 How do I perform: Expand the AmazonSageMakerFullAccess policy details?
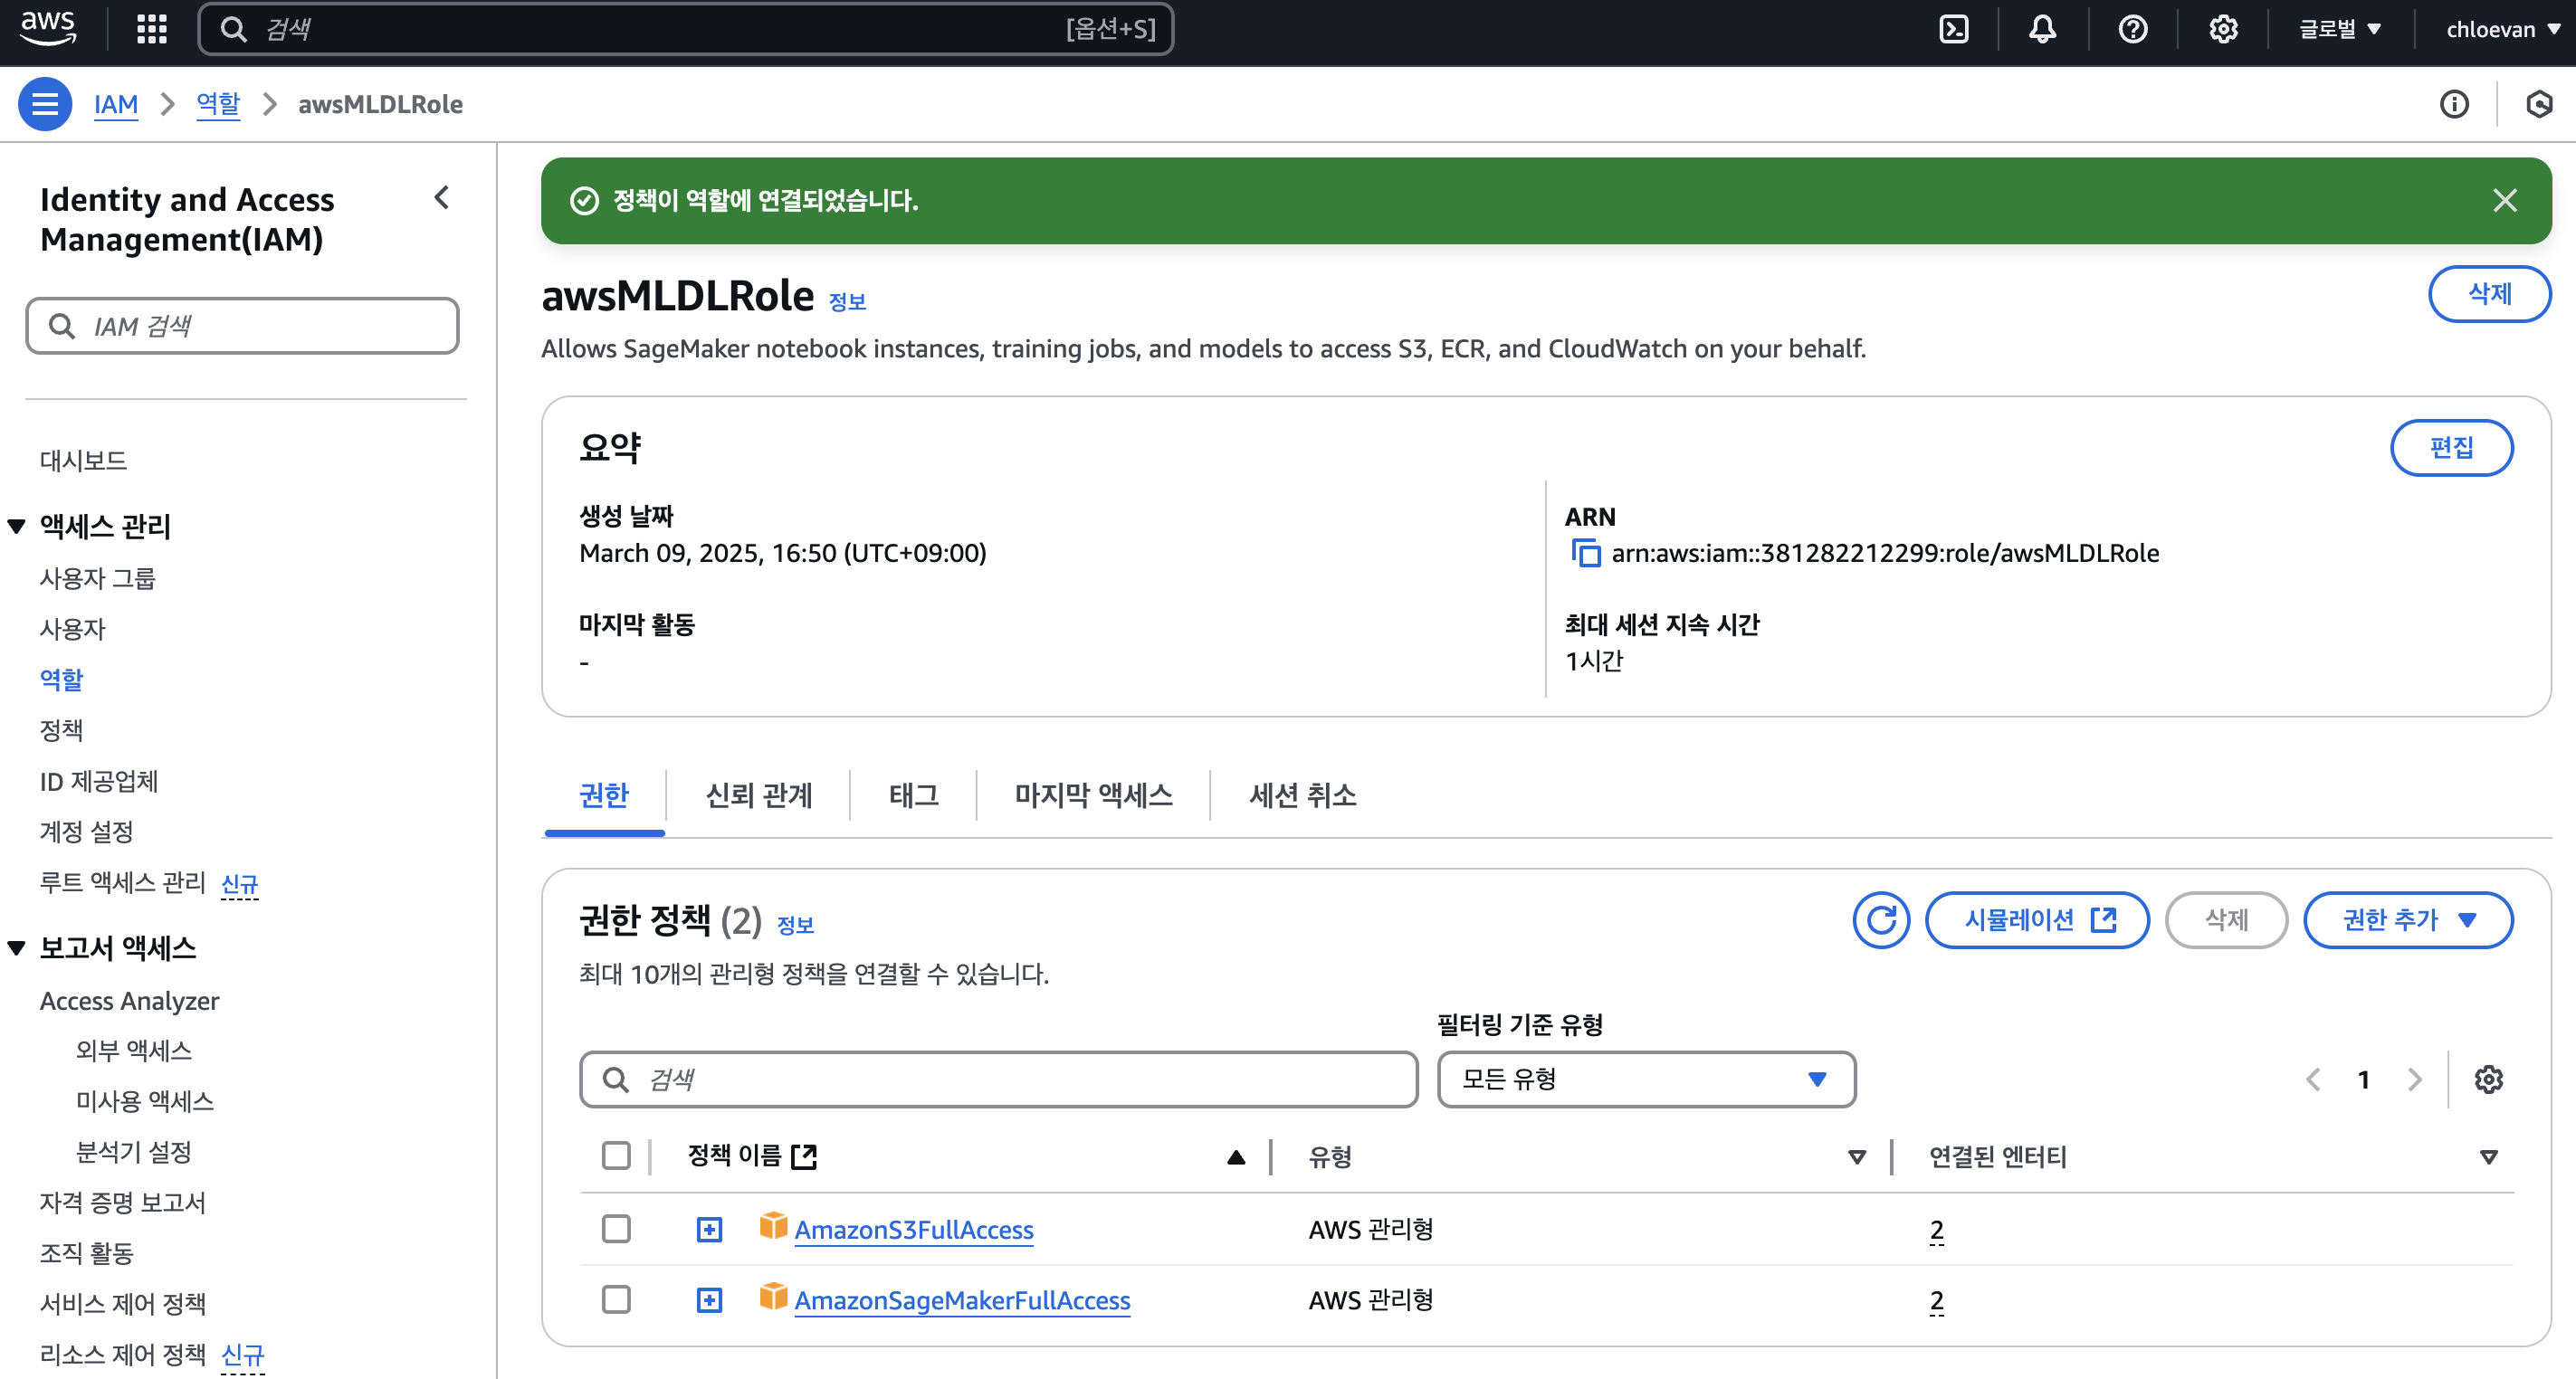click(709, 1300)
